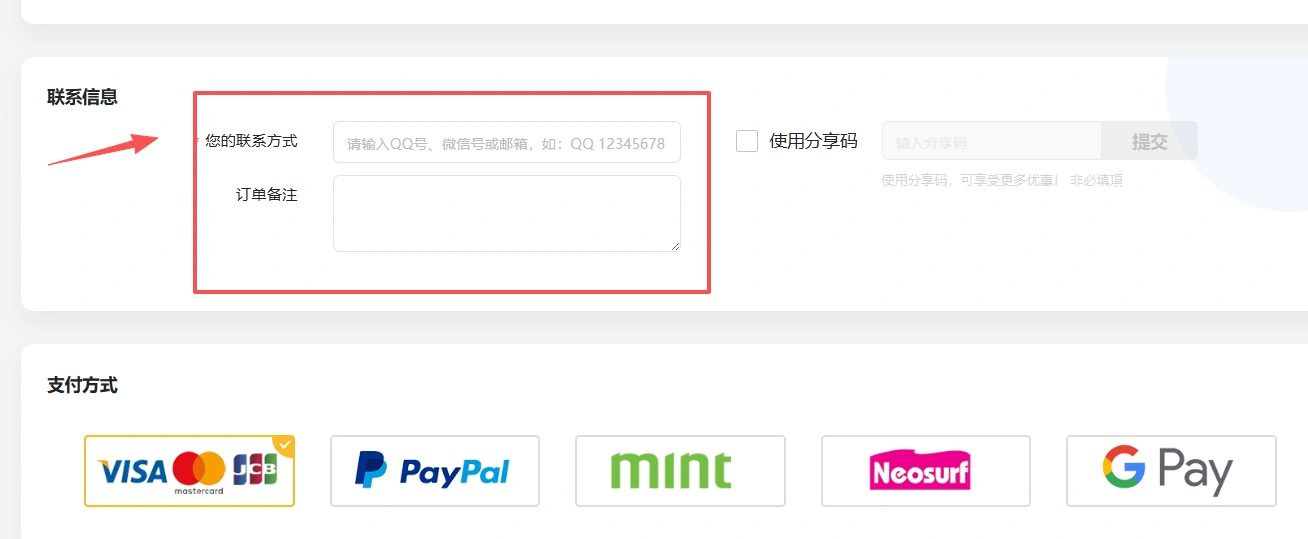Click the JCB logo on the card option
This screenshot has height=539, width=1308.
click(255, 470)
